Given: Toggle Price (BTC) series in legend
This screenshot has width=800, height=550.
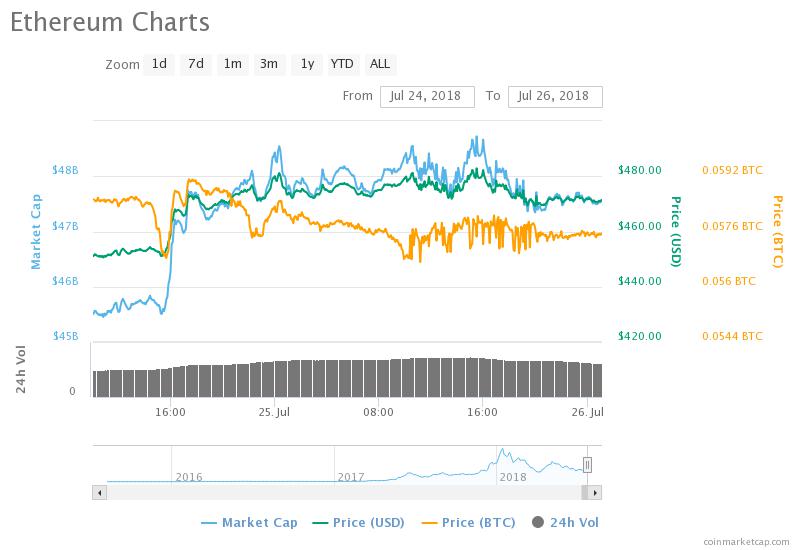Looking at the screenshot, I should (x=468, y=522).
